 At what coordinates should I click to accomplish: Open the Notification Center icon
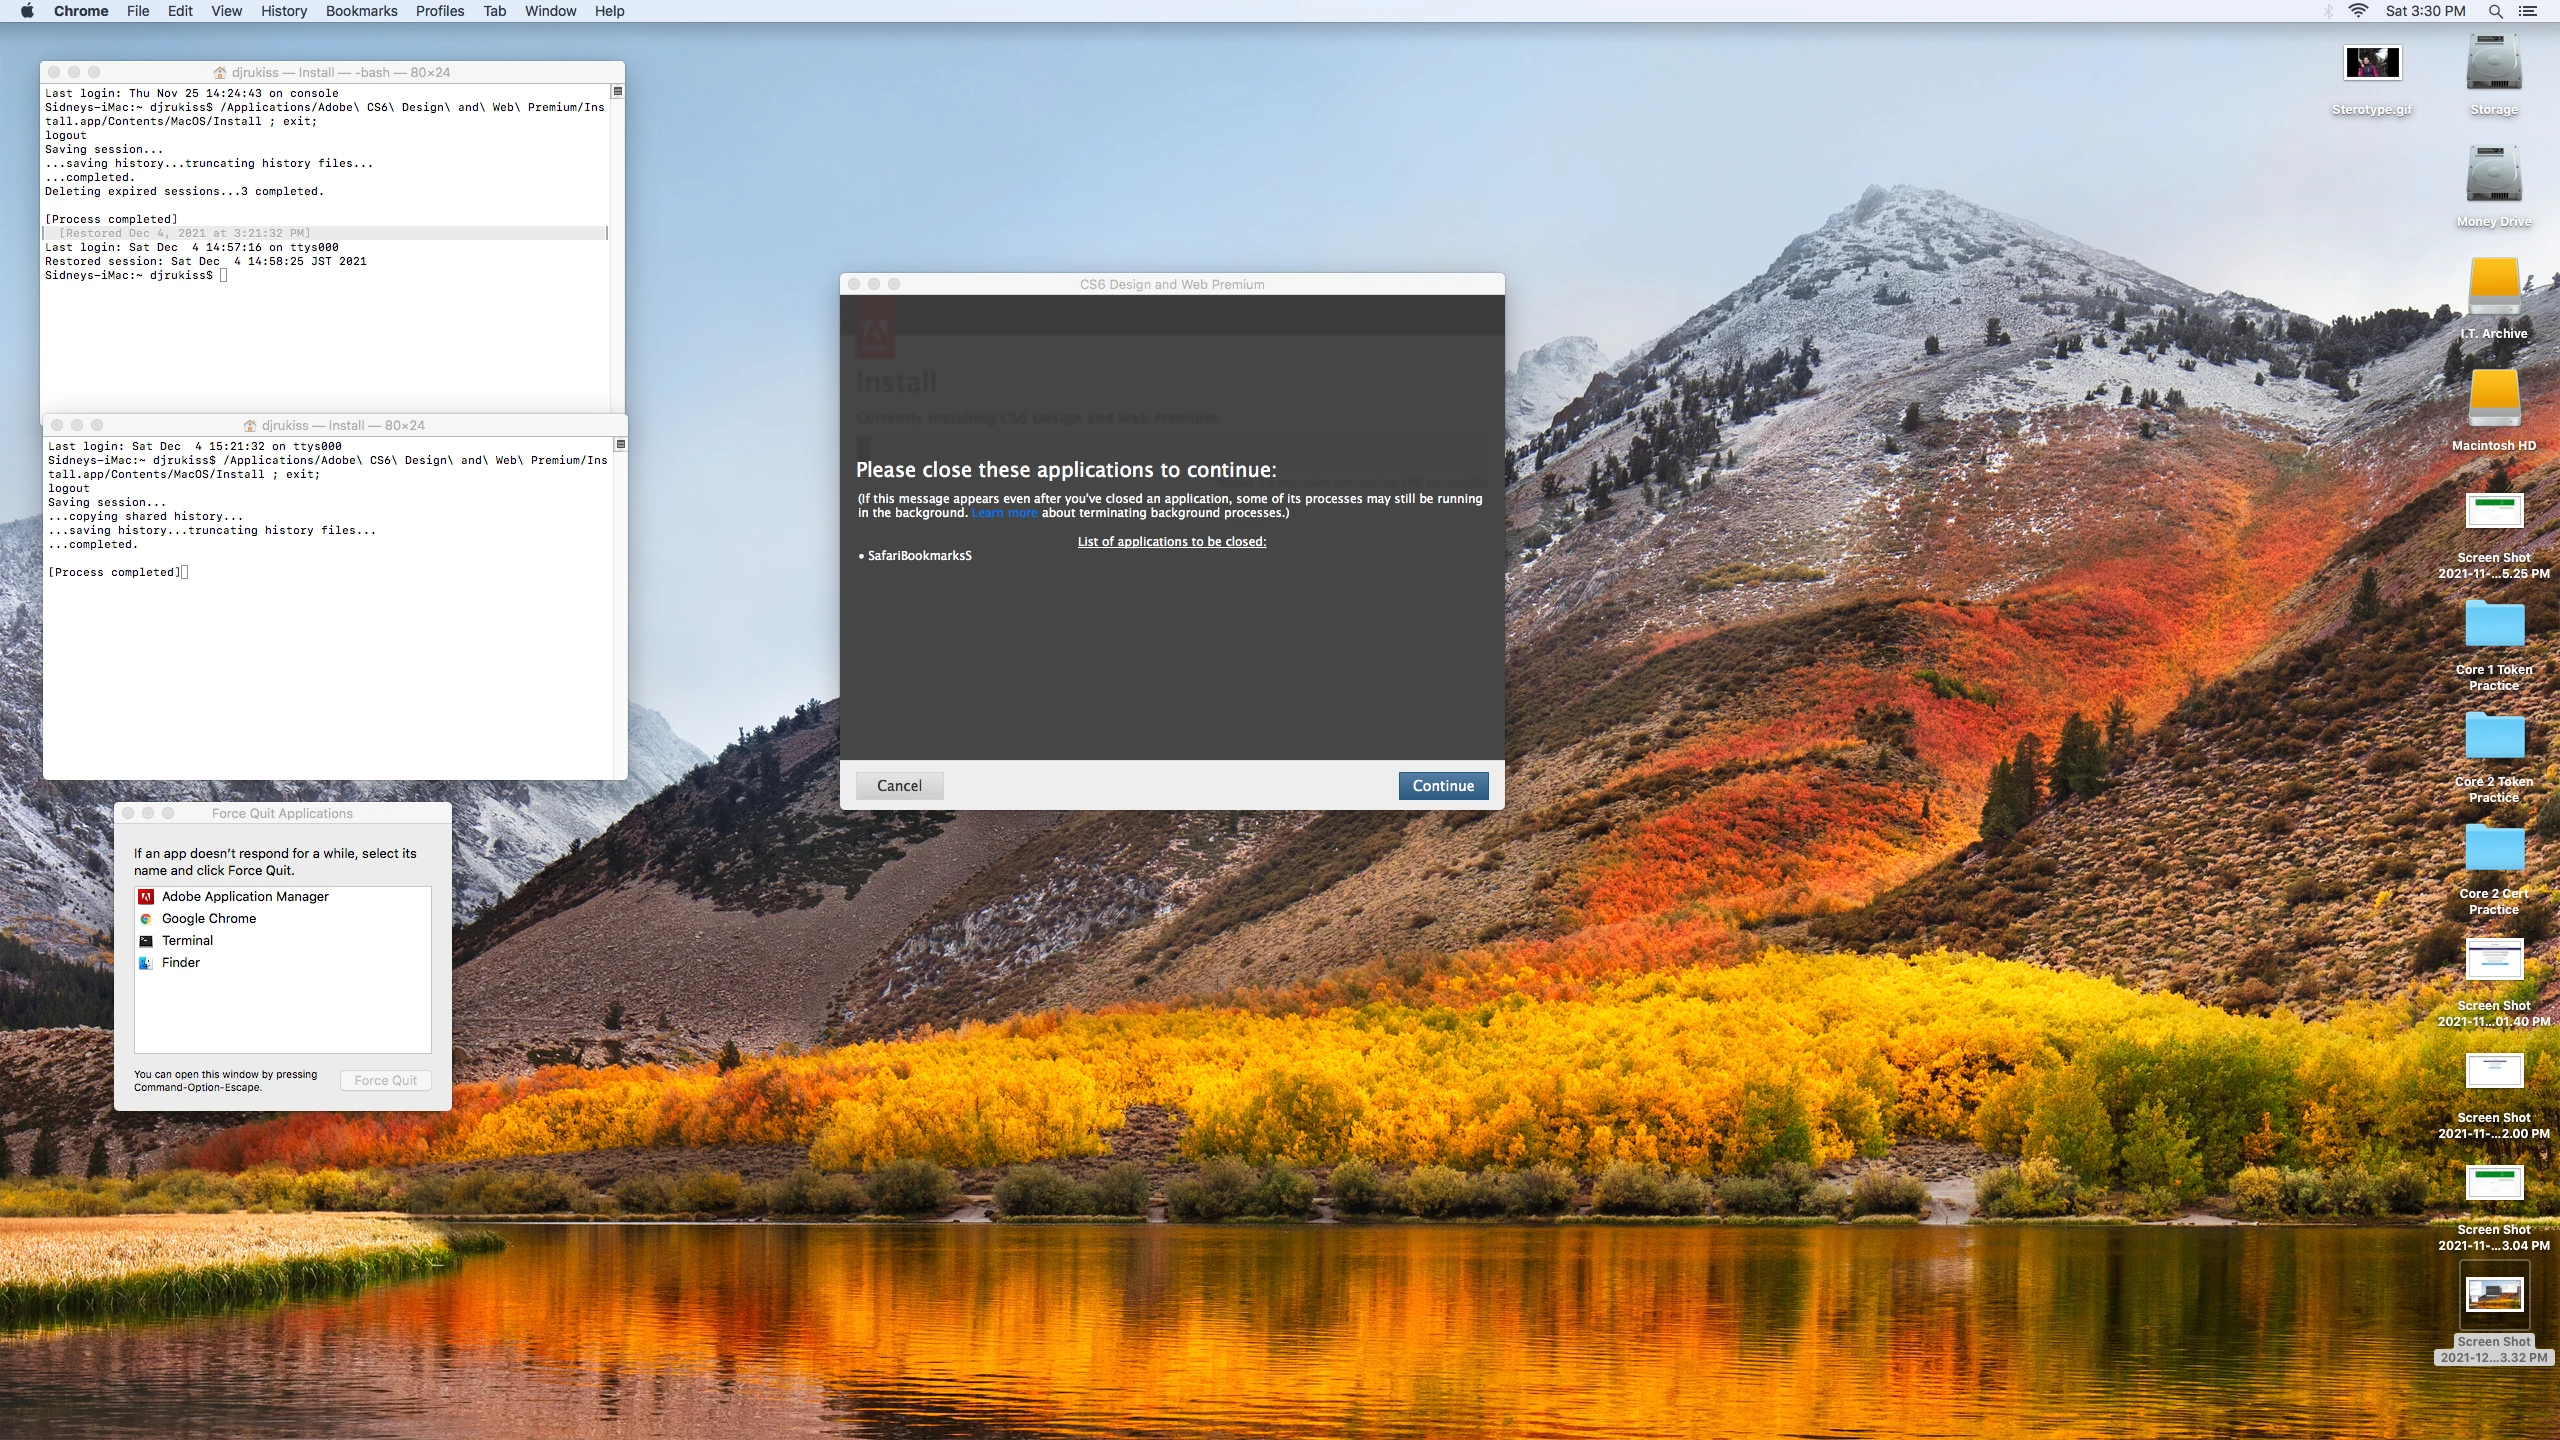coord(2529,11)
